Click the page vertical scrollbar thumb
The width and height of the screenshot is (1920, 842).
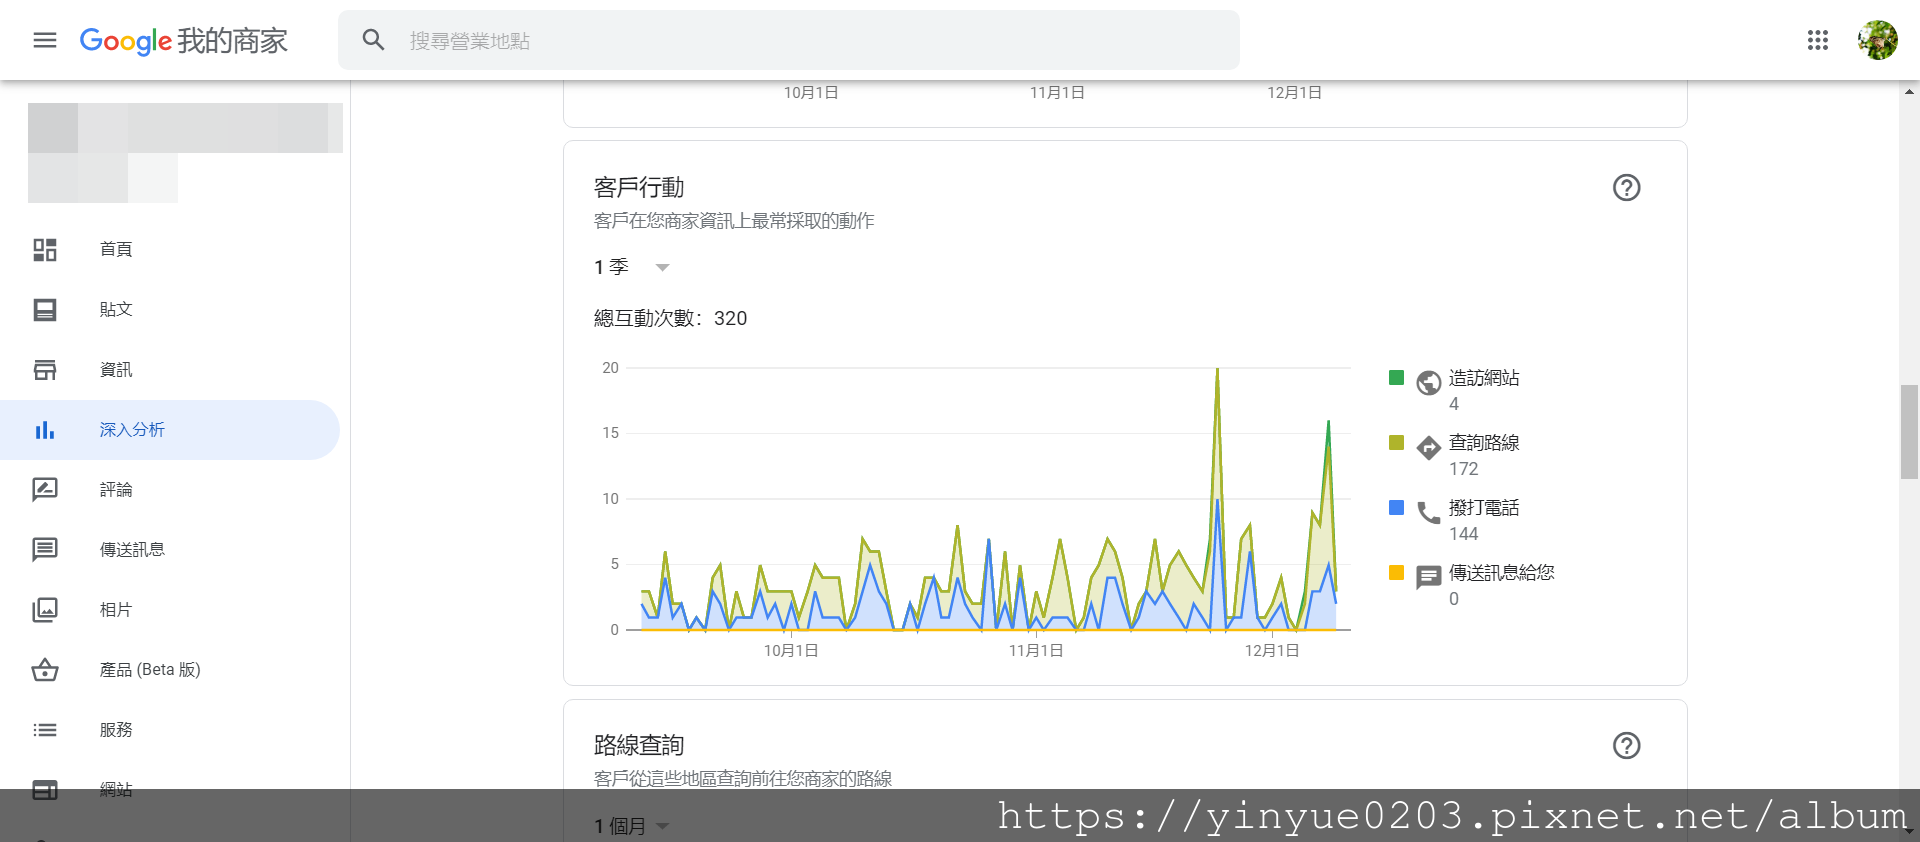(x=1909, y=431)
